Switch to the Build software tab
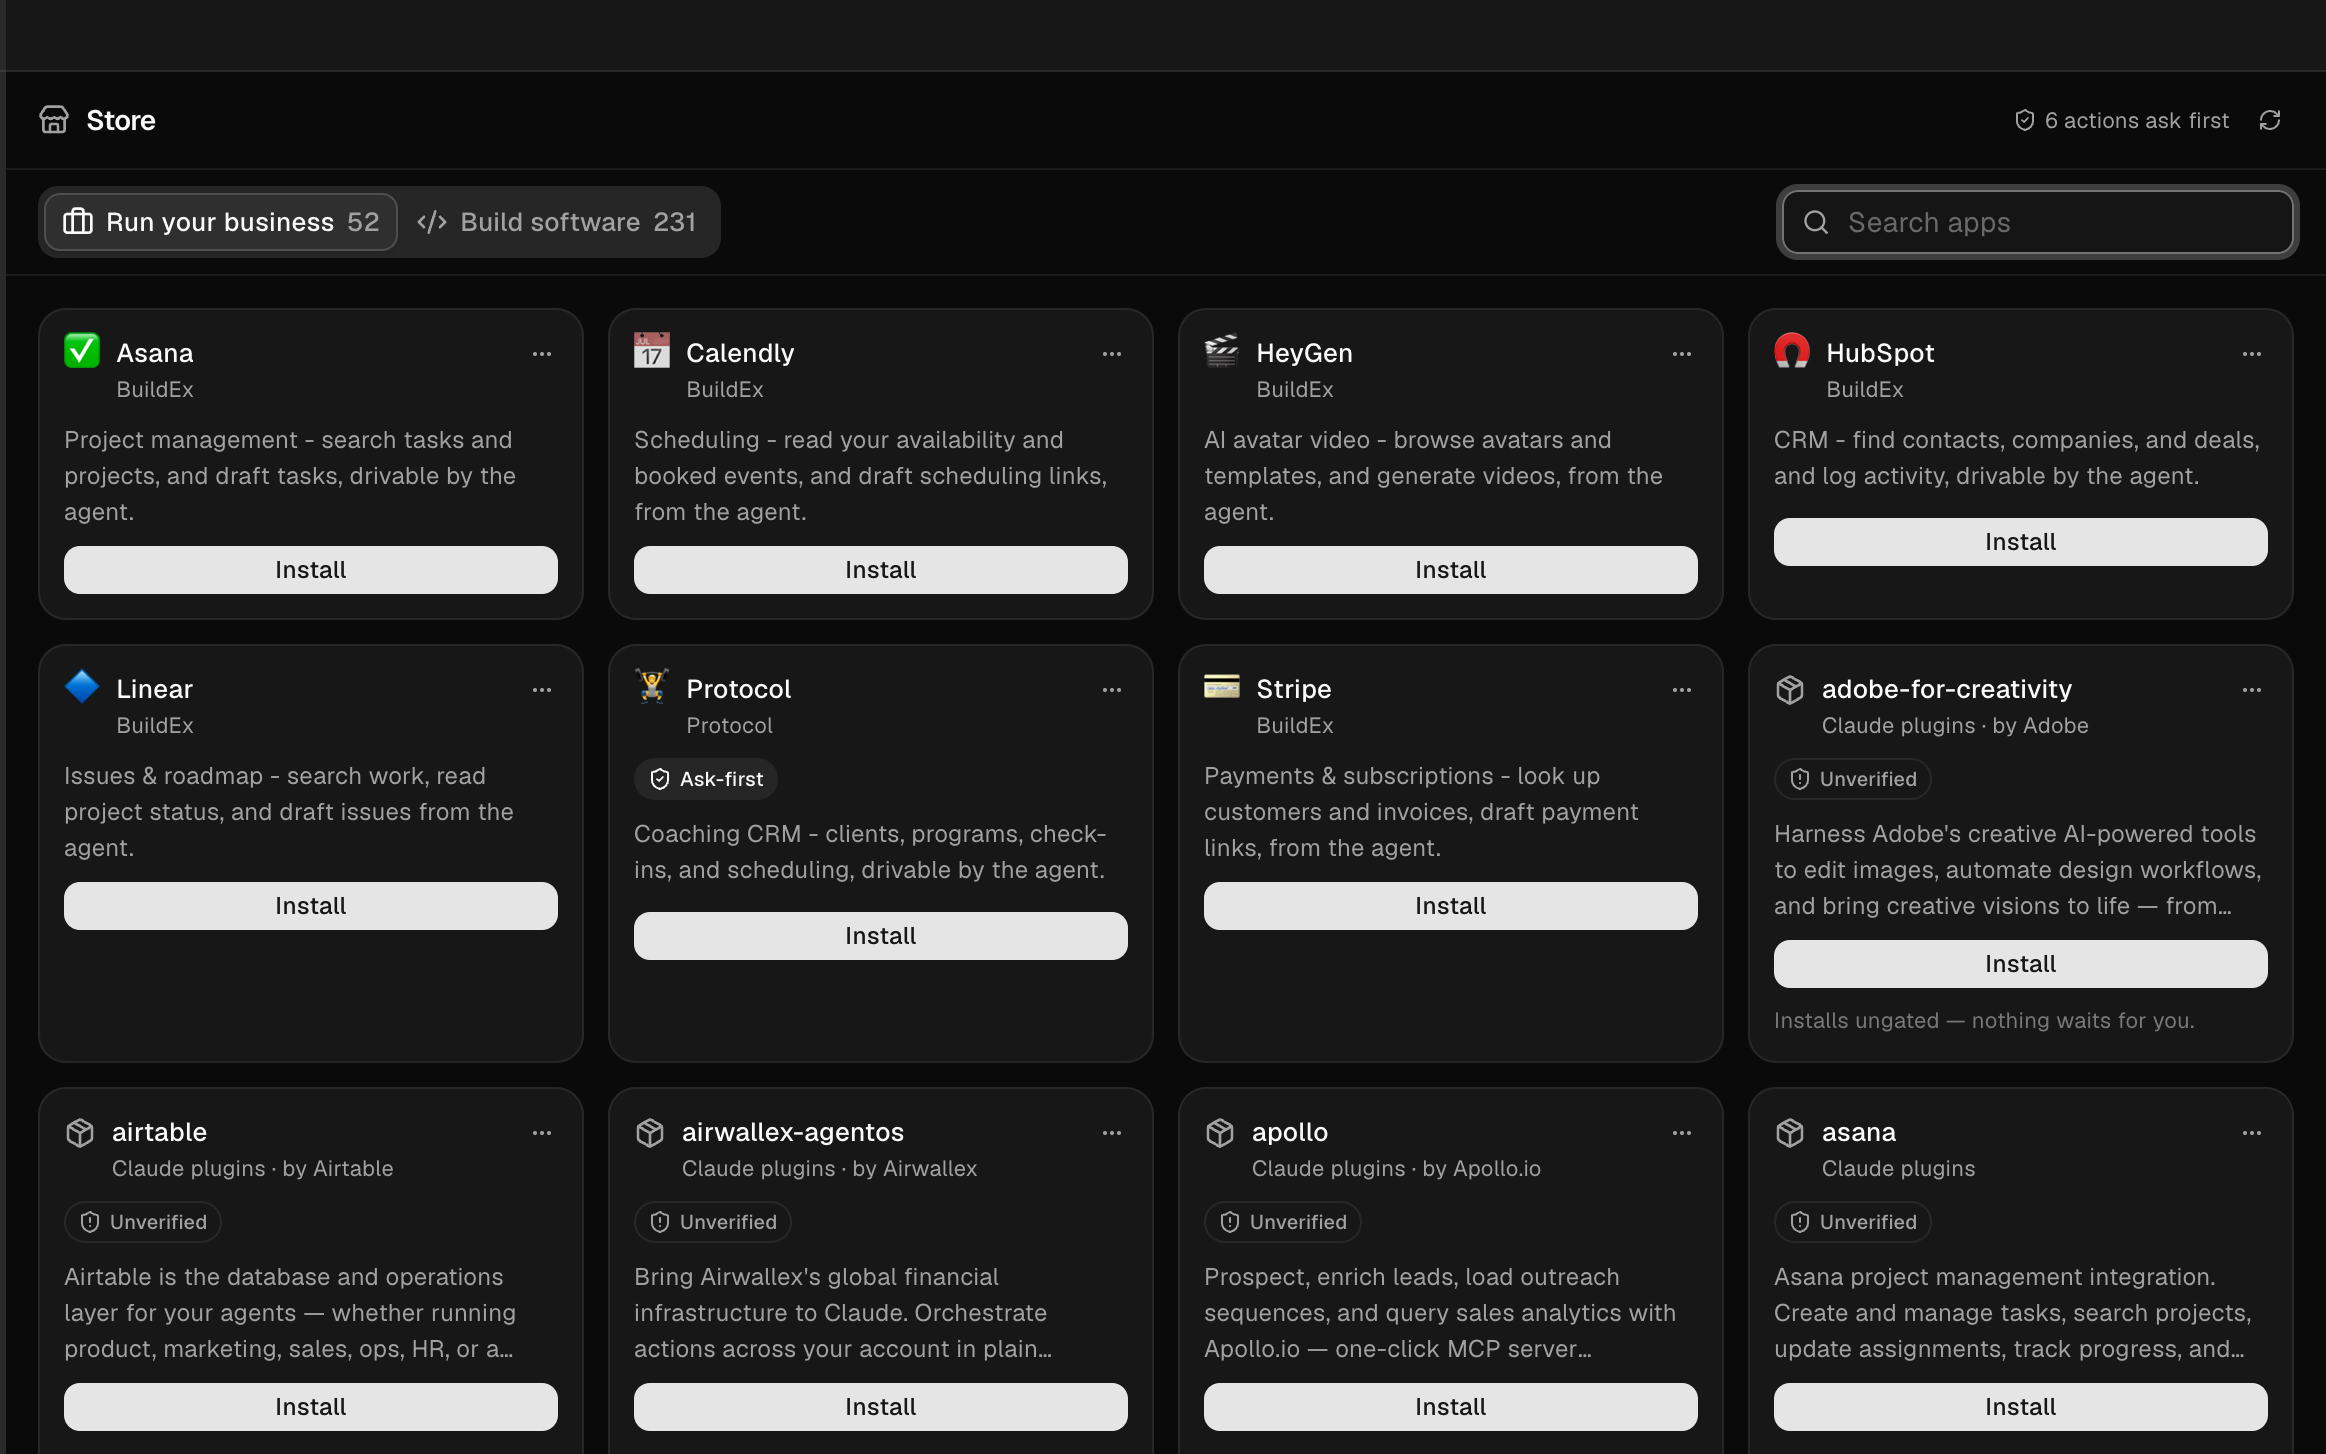 557,222
